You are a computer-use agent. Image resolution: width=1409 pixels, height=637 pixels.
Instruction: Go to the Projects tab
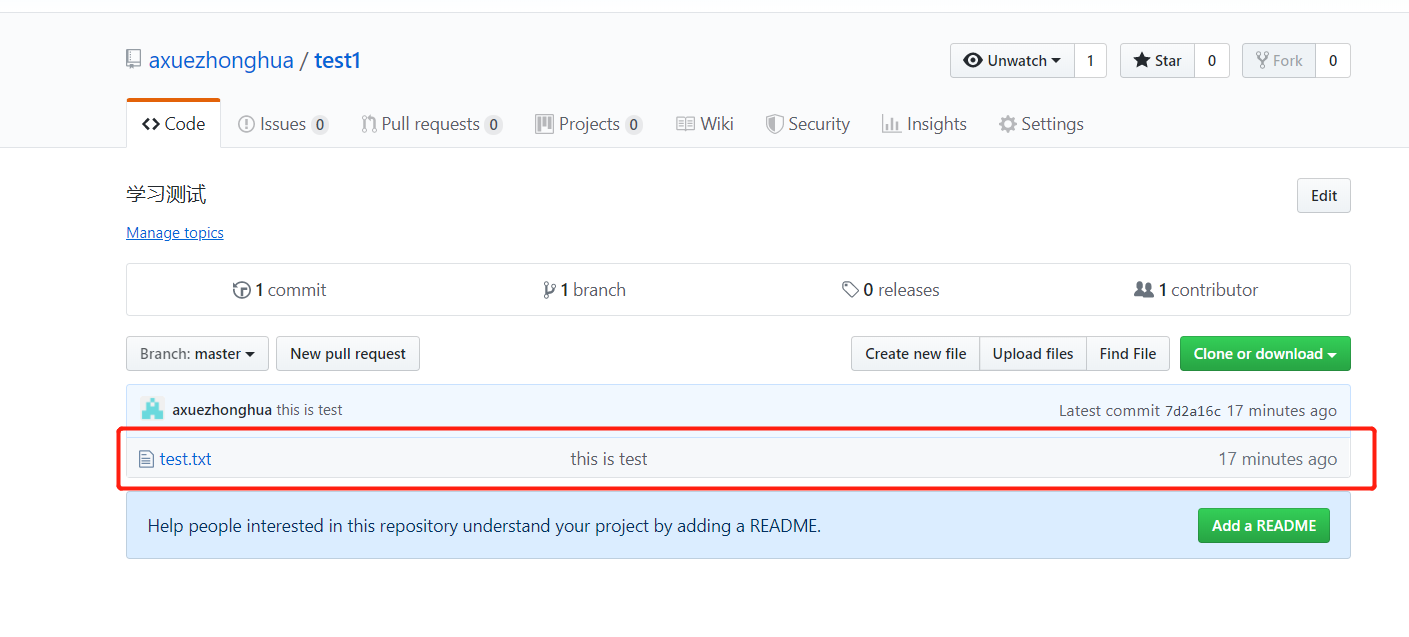pyautogui.click(x=589, y=124)
